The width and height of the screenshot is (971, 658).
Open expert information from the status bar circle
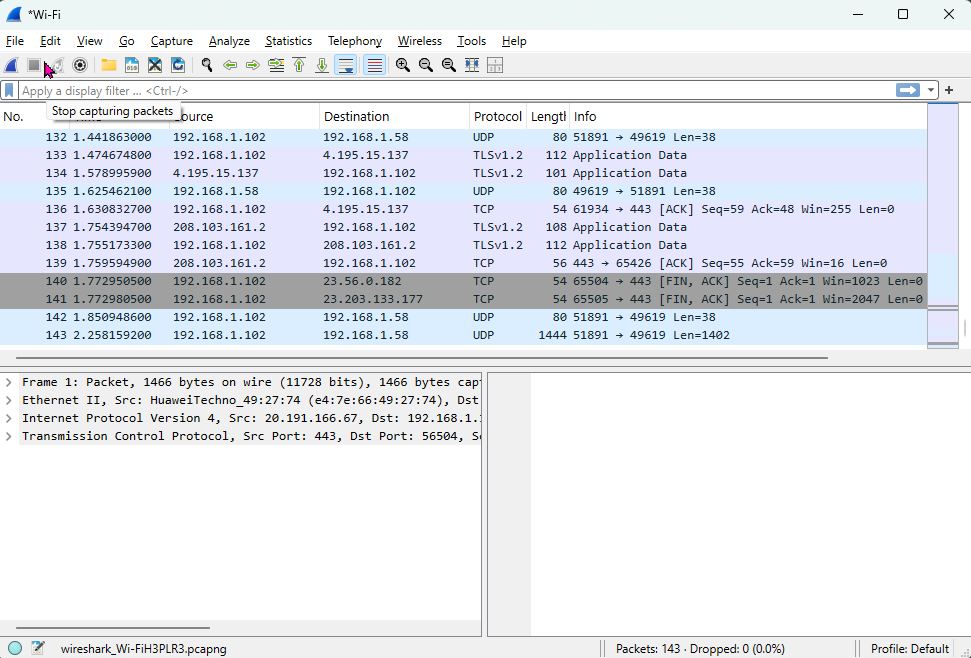click(15, 648)
